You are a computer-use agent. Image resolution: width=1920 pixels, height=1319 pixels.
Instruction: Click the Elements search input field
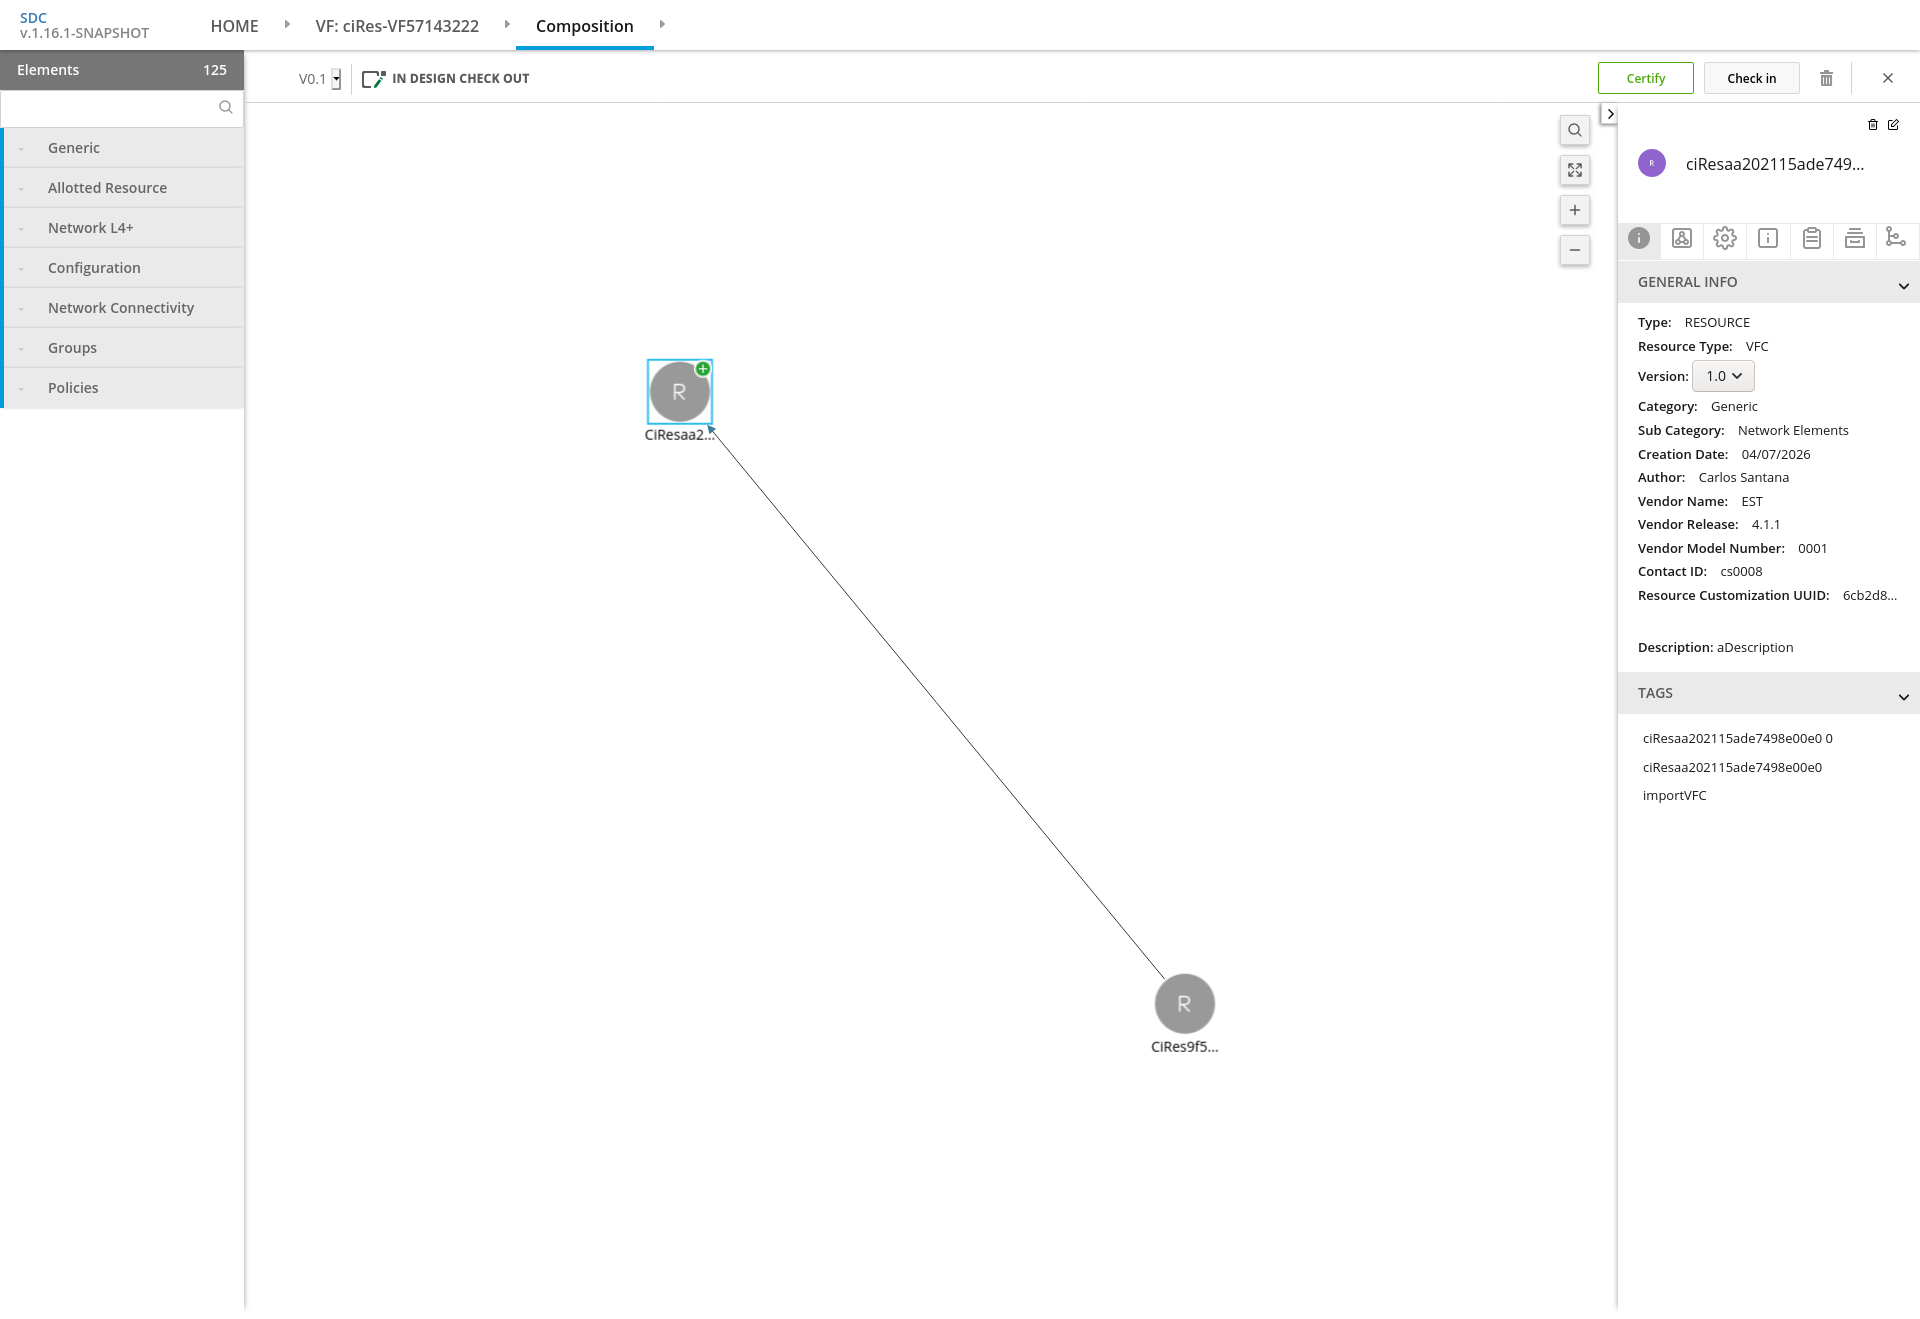(110, 108)
